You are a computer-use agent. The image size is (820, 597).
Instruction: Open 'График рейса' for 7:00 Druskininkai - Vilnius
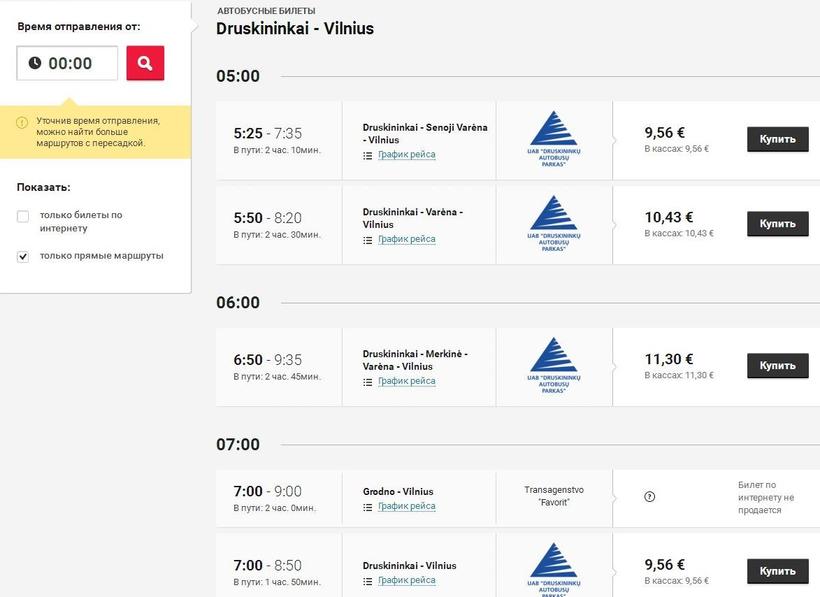(406, 580)
